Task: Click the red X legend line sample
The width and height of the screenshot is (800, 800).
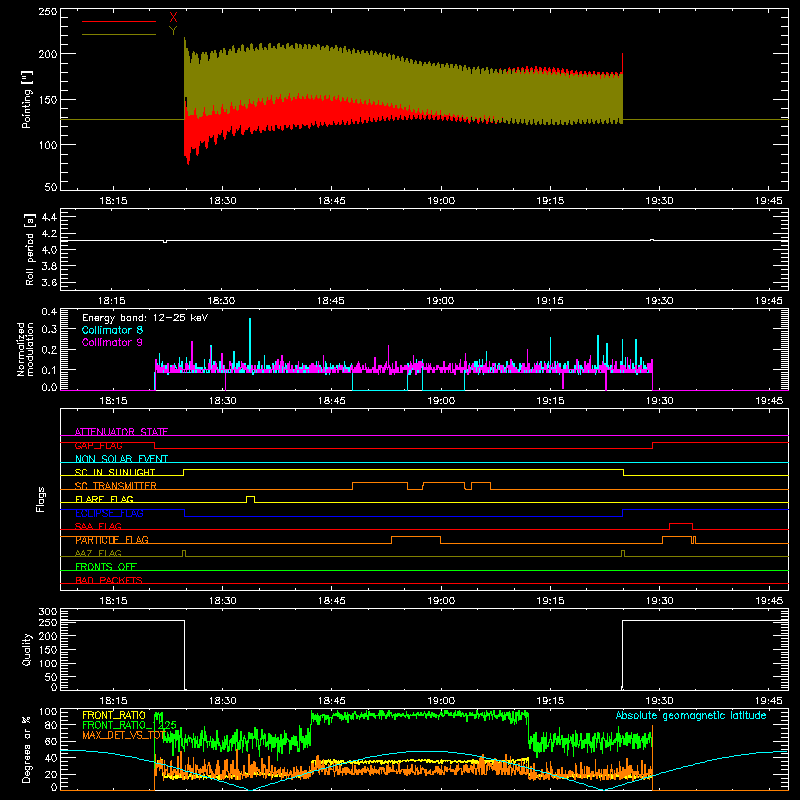Action: coord(118,21)
